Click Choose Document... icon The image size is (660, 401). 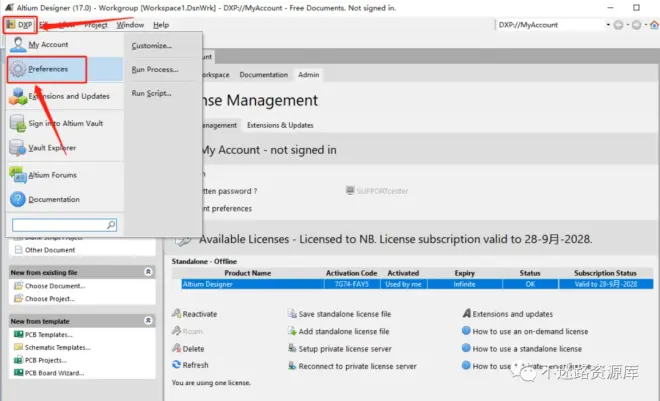click(x=18, y=286)
